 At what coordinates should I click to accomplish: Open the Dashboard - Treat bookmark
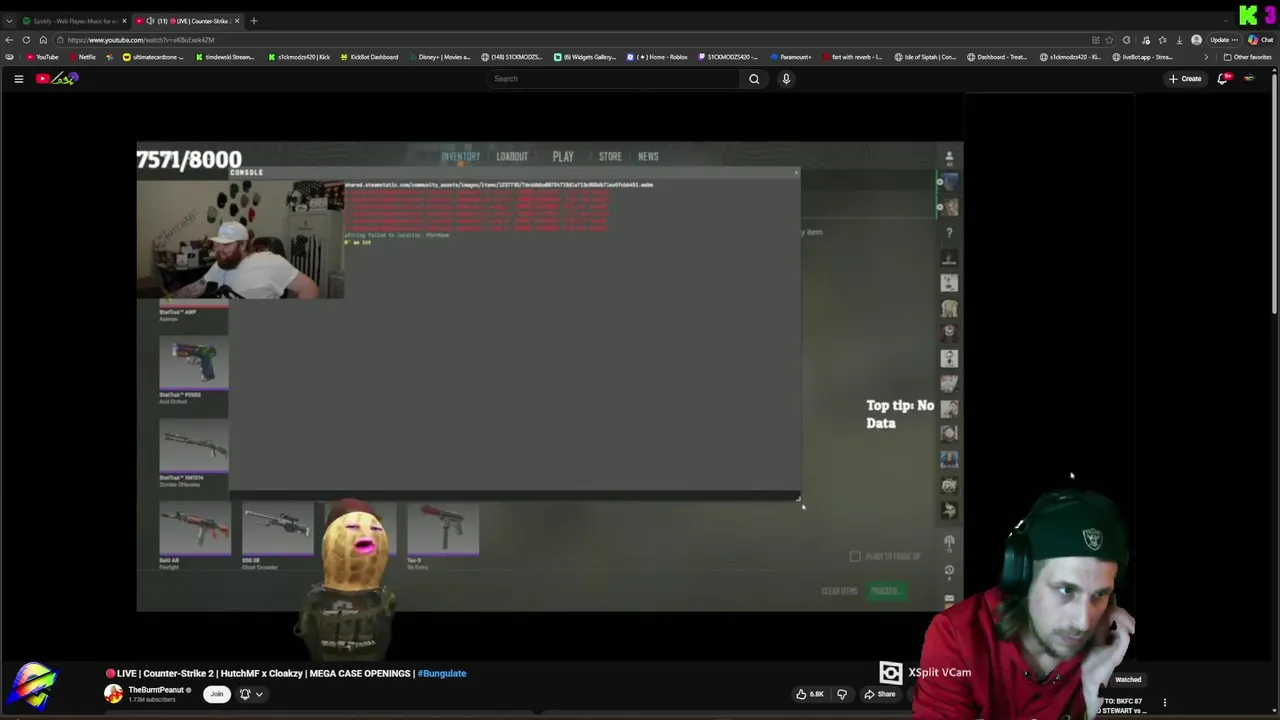[997, 57]
